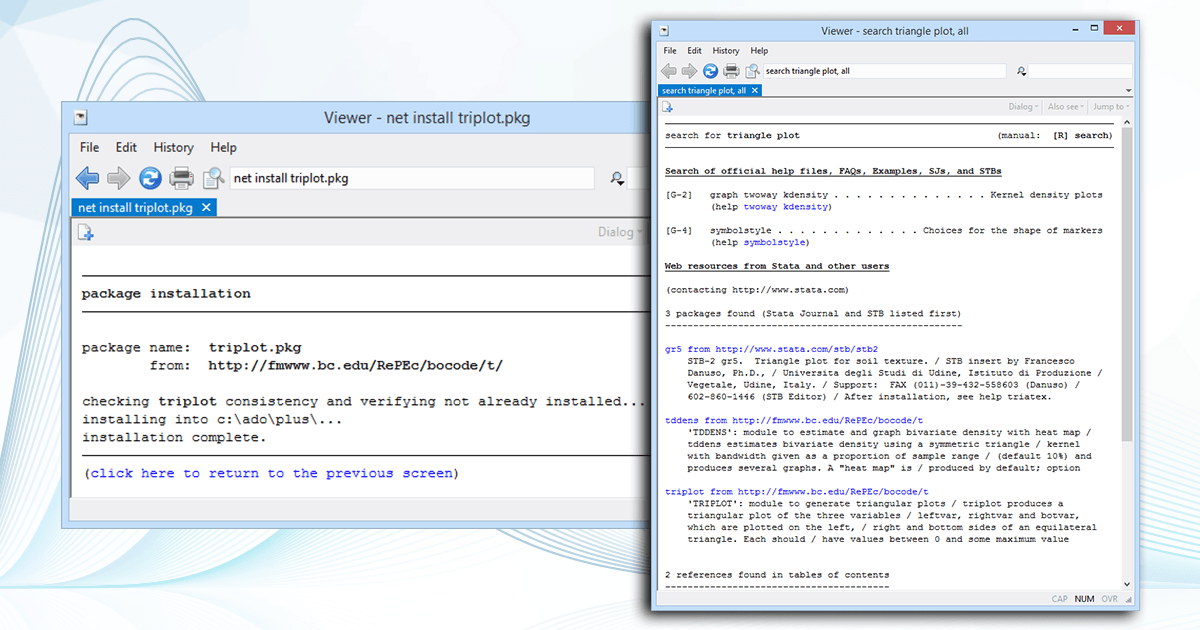Click 'installation complete.' text
The image size is (1200, 630).
pyautogui.click(x=174, y=437)
